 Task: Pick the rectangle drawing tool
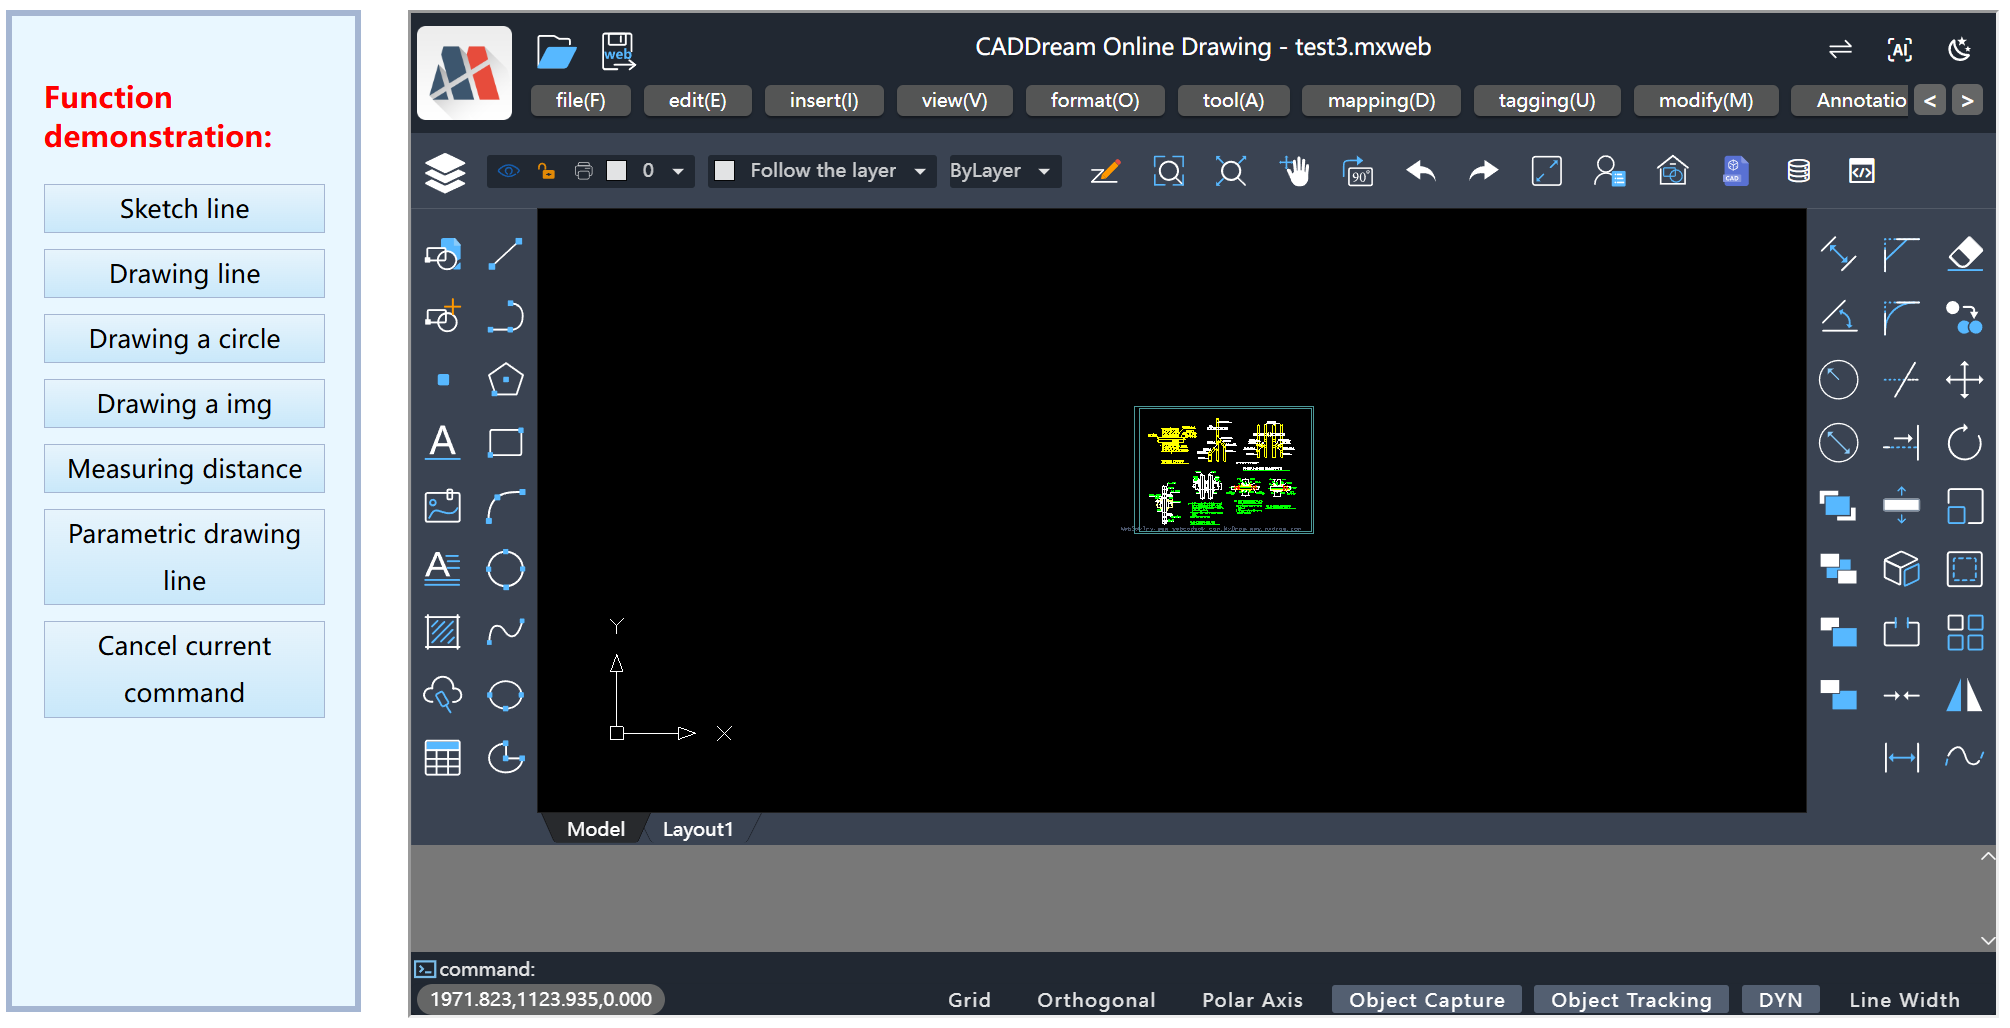point(505,443)
